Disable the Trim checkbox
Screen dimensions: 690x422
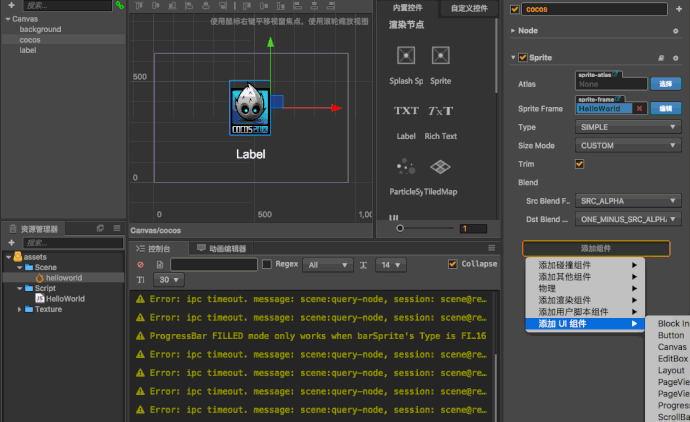pos(579,164)
